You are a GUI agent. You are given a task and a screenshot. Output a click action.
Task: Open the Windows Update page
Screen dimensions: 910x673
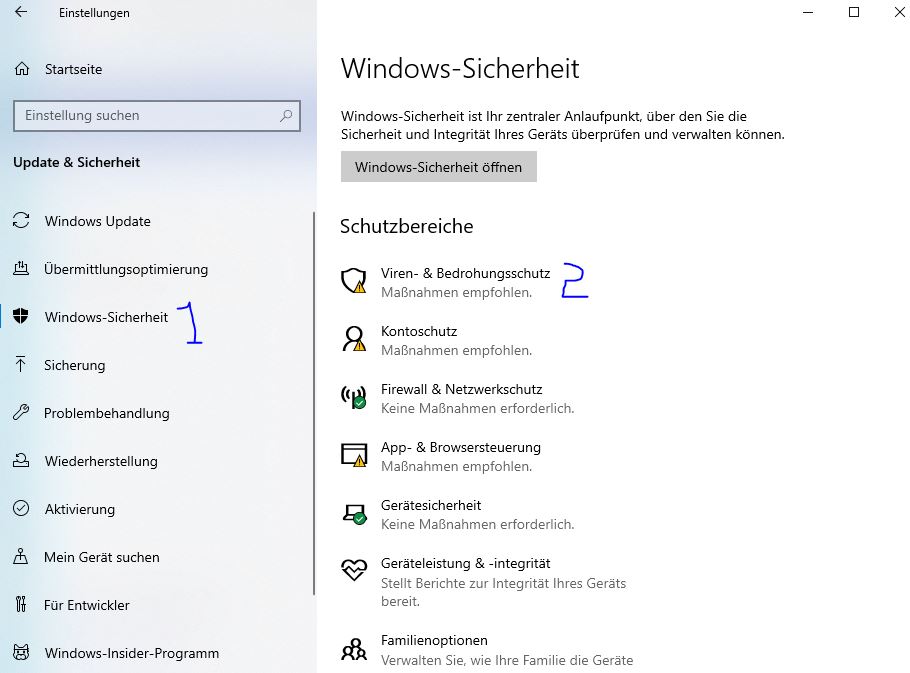click(98, 221)
